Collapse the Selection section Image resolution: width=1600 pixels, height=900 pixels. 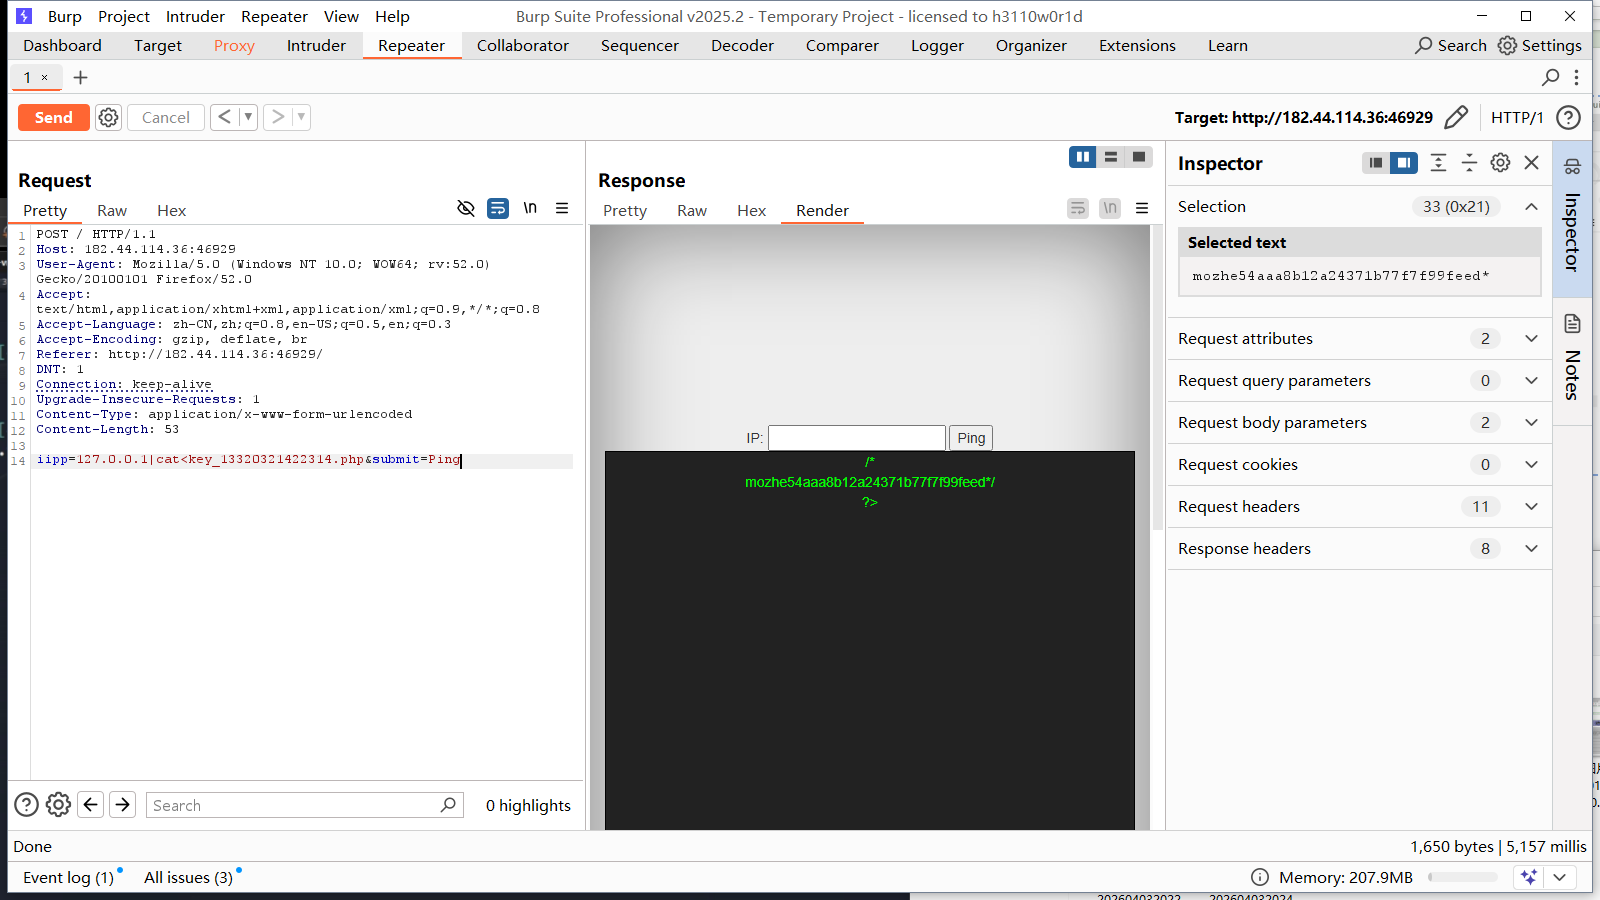click(1531, 207)
